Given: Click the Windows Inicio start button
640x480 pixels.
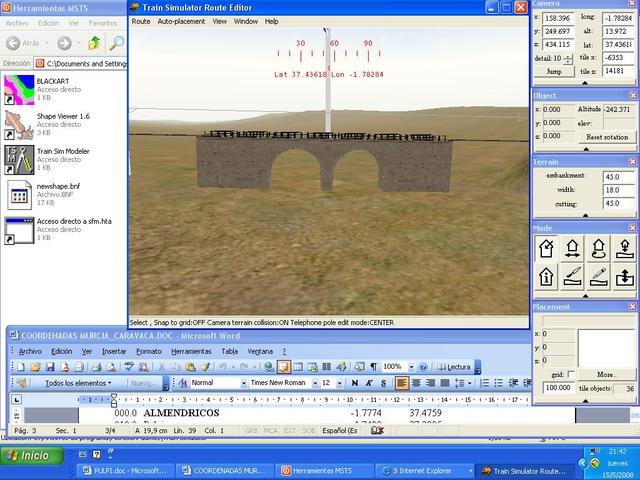Looking at the screenshot, I should point(28,455).
